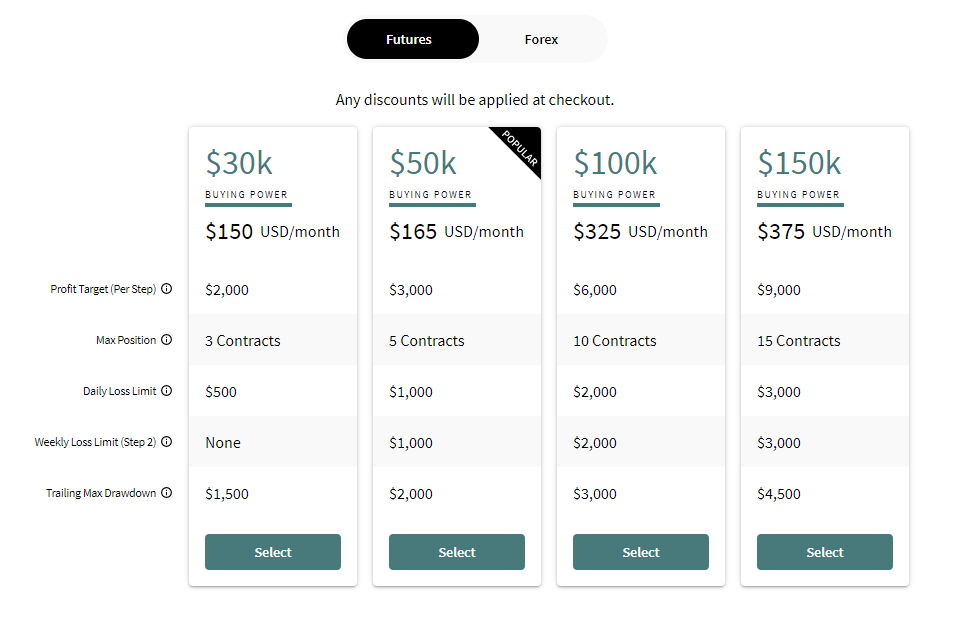Click the Max Position info icon
Screen dimensions: 970x643
(x=167, y=340)
